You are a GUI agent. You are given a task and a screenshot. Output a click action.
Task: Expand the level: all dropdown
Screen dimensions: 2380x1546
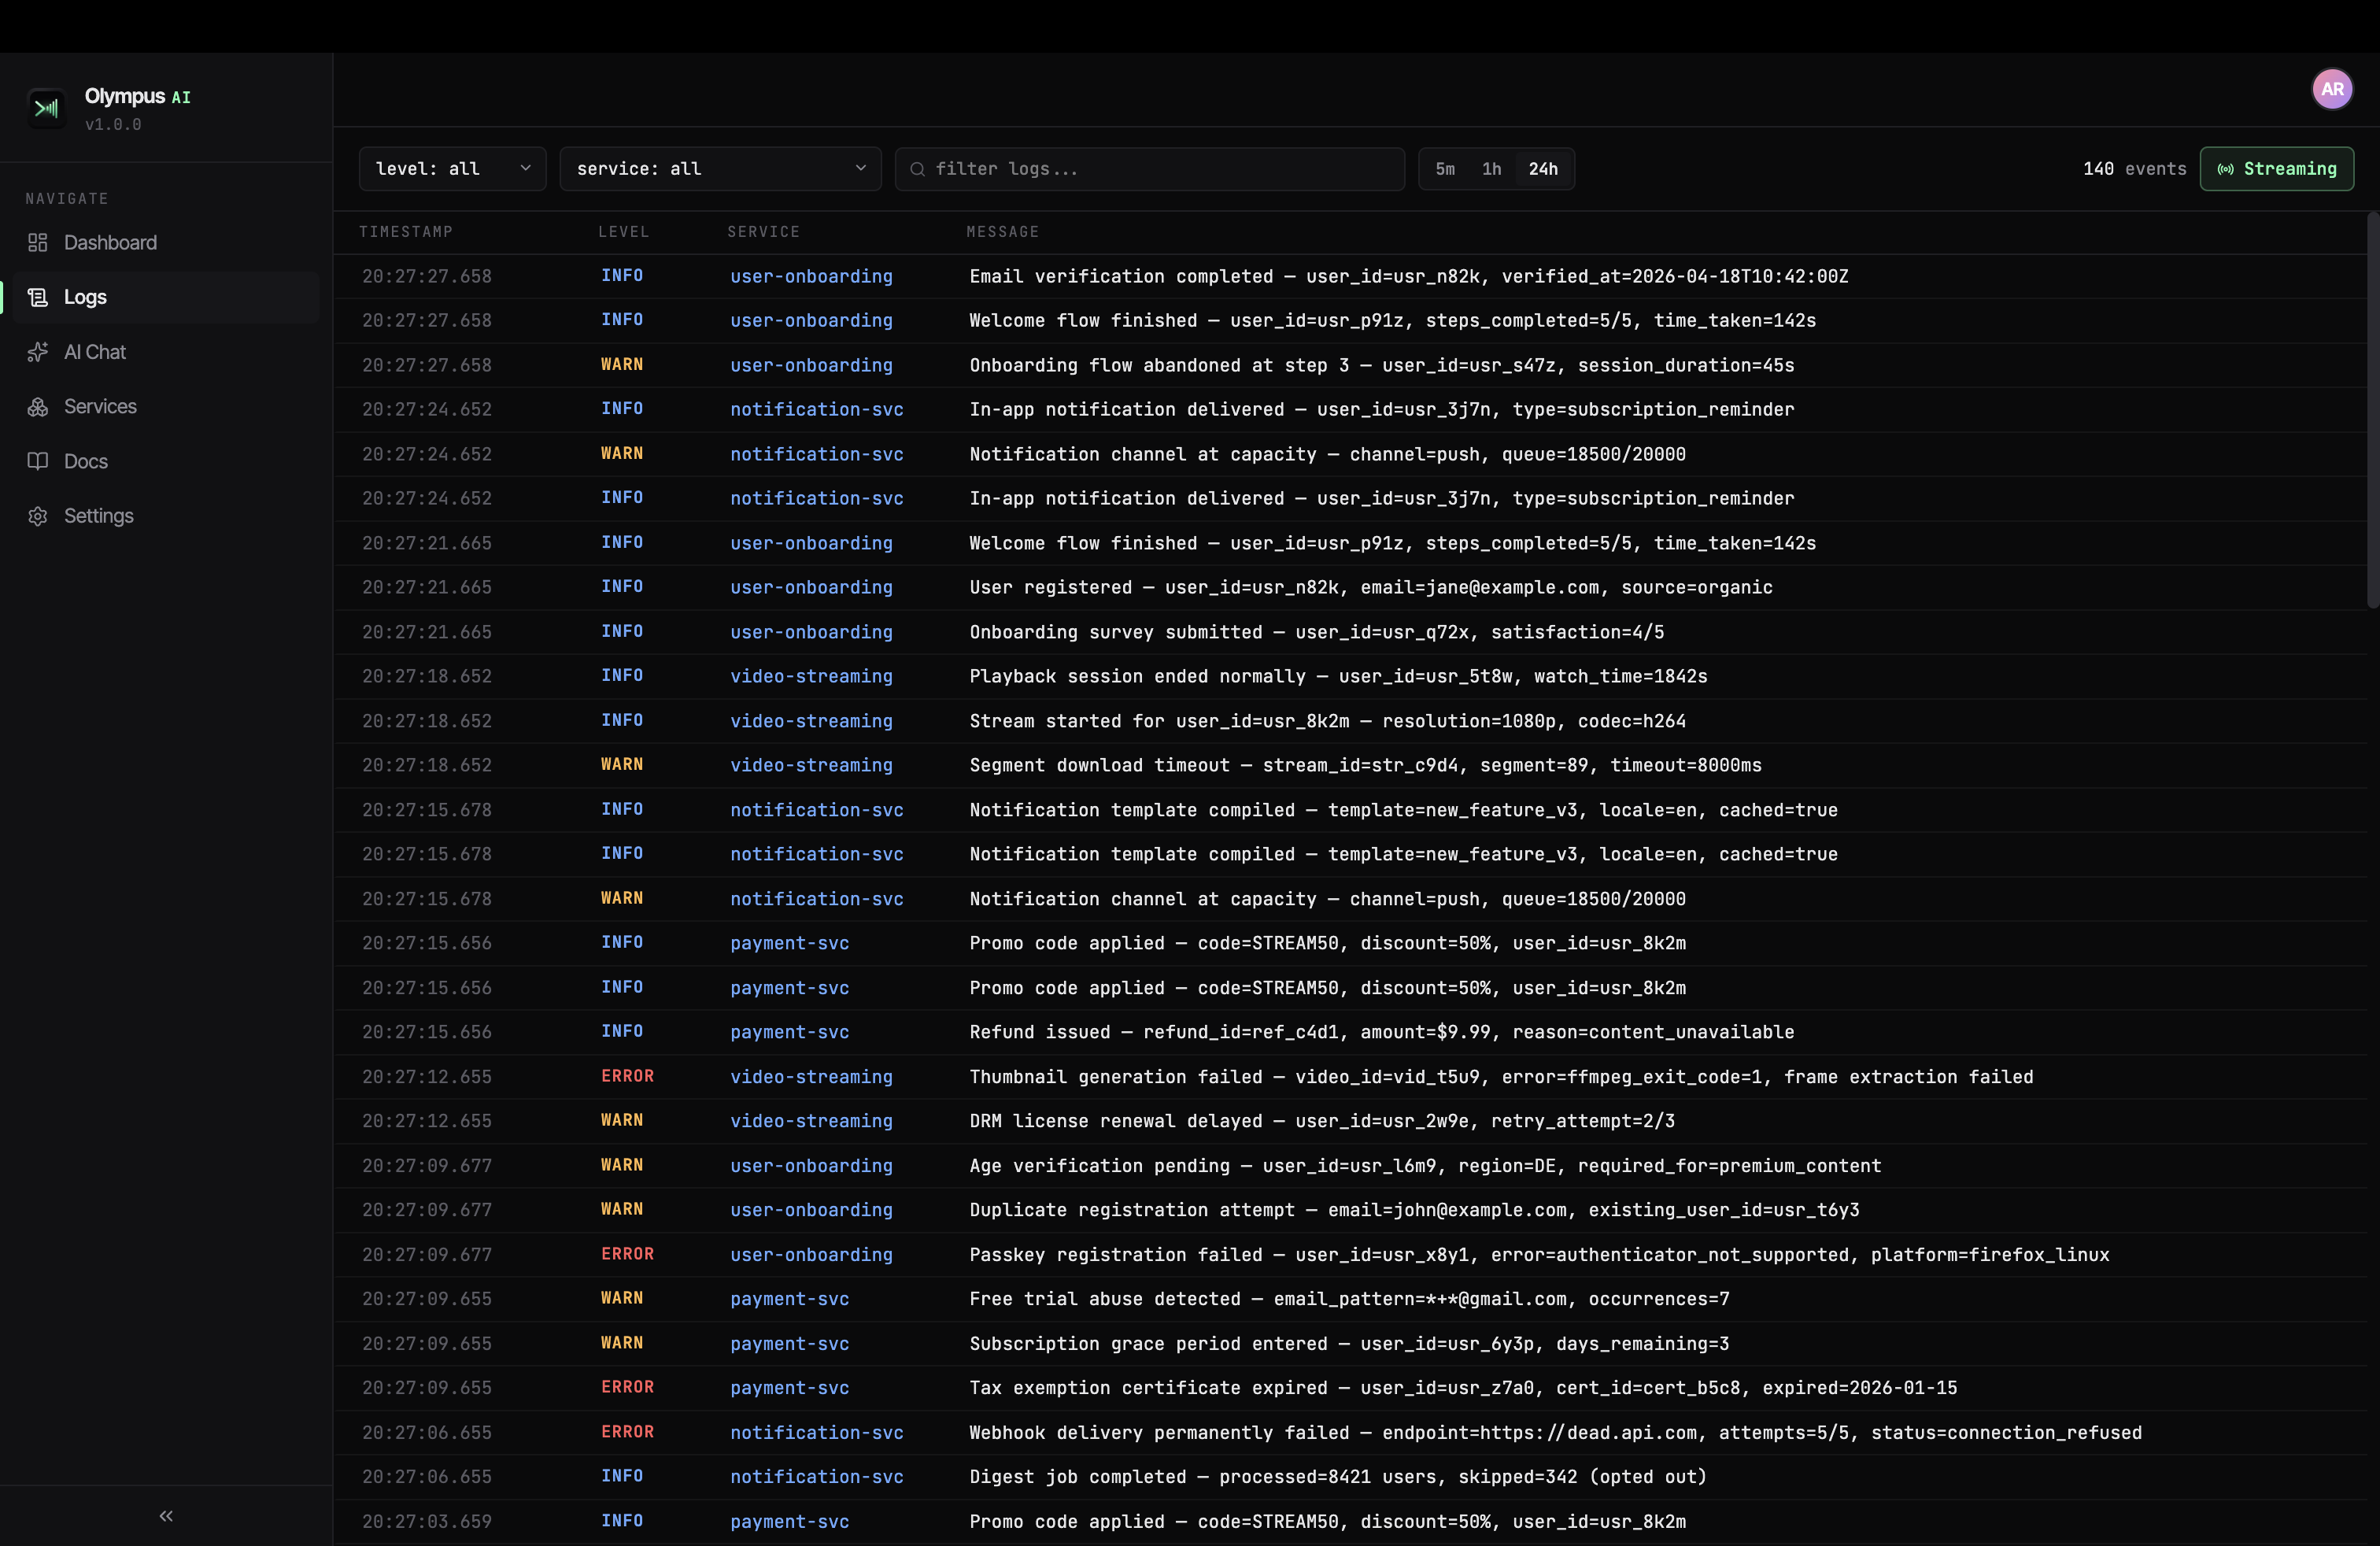pyautogui.click(x=452, y=169)
